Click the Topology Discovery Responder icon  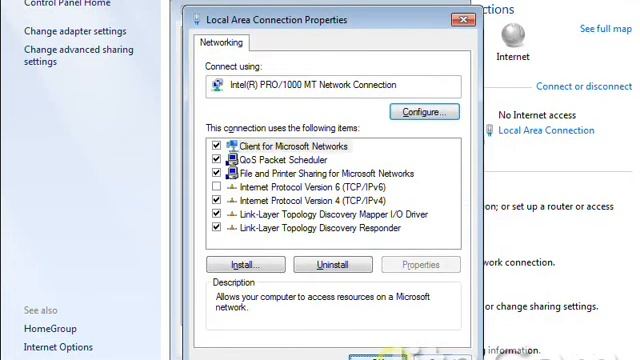(232, 228)
